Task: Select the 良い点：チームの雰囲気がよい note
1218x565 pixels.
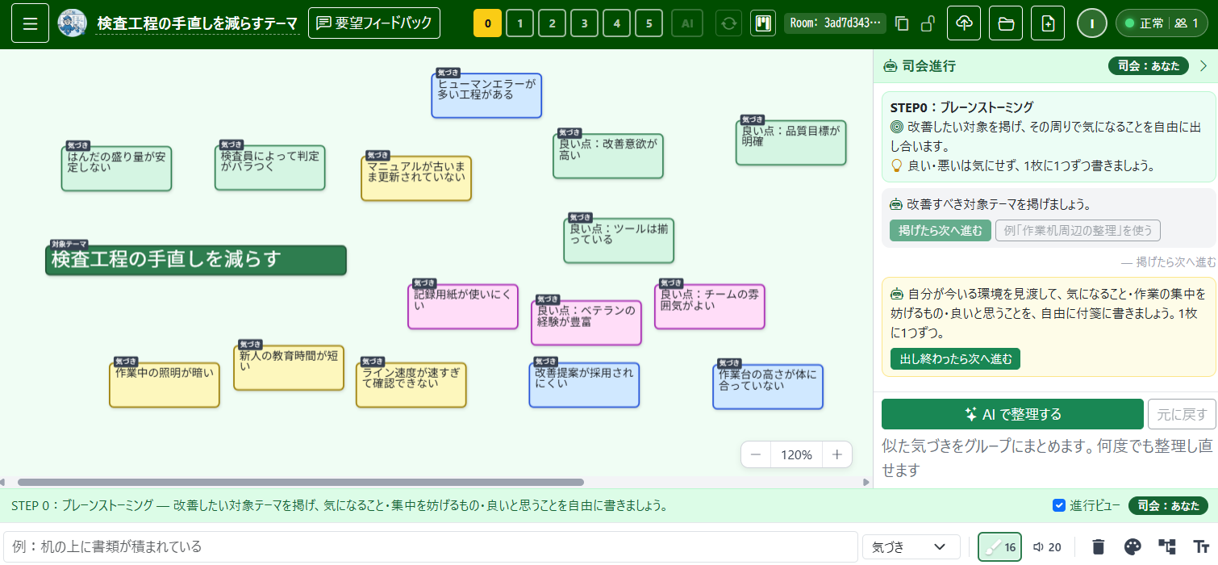Action: click(x=710, y=307)
